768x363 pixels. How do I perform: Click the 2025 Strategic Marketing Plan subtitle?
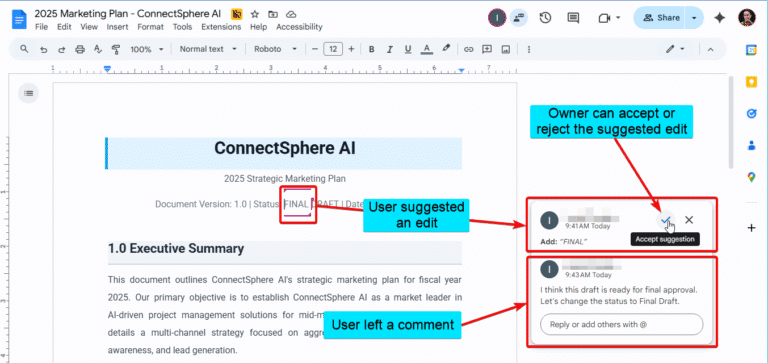[285, 179]
